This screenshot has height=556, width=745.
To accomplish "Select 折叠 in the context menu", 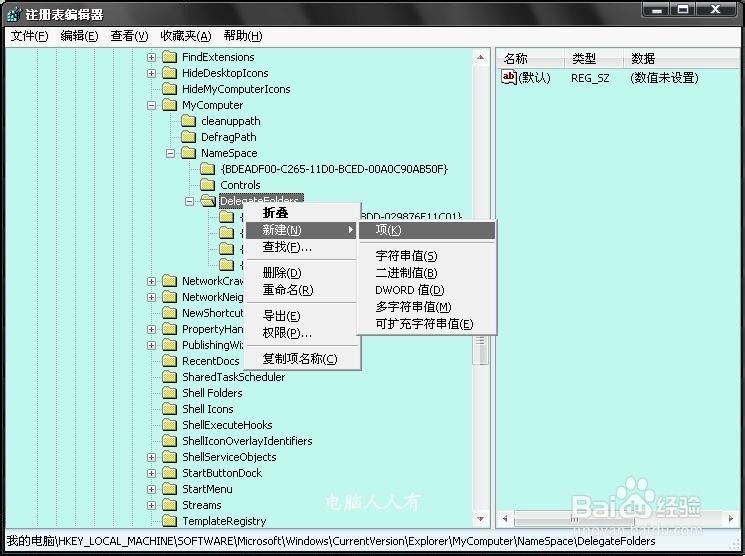I will (301, 213).
